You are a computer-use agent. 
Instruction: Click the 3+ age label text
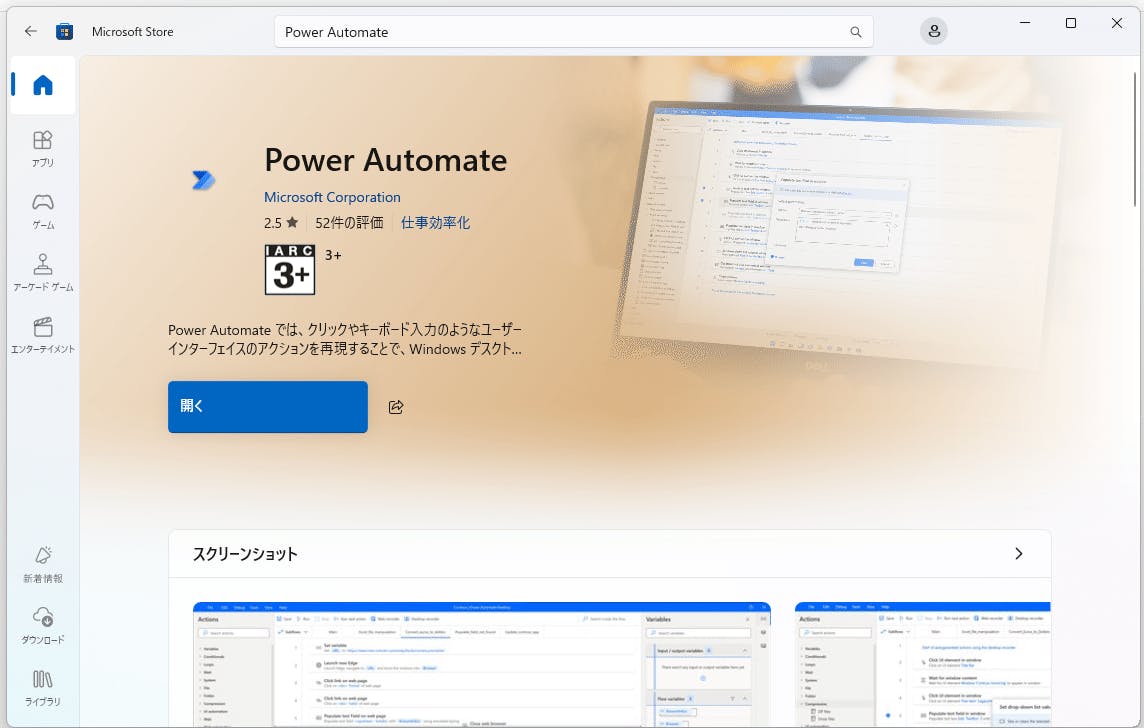tap(333, 255)
